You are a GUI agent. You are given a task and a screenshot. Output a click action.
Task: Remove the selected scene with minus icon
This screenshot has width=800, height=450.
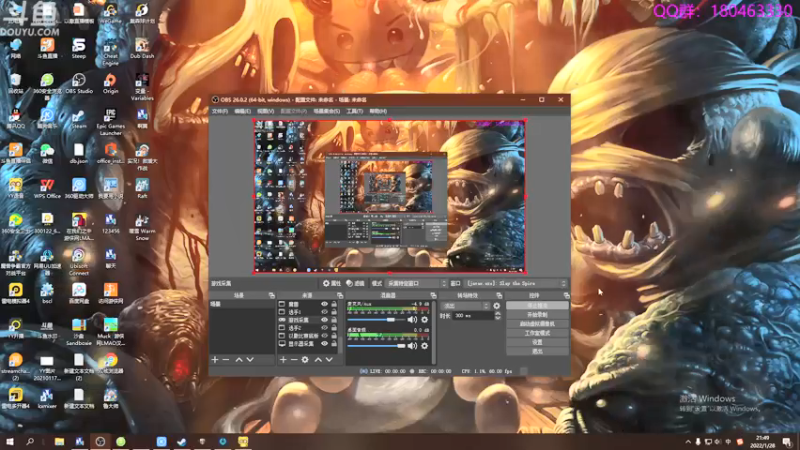pos(226,360)
